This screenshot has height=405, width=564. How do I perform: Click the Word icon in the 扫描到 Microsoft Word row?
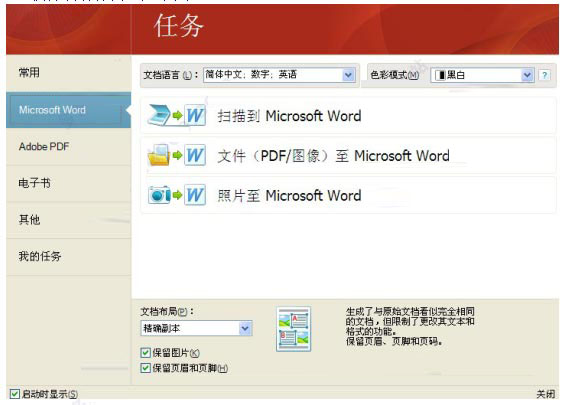coord(195,115)
